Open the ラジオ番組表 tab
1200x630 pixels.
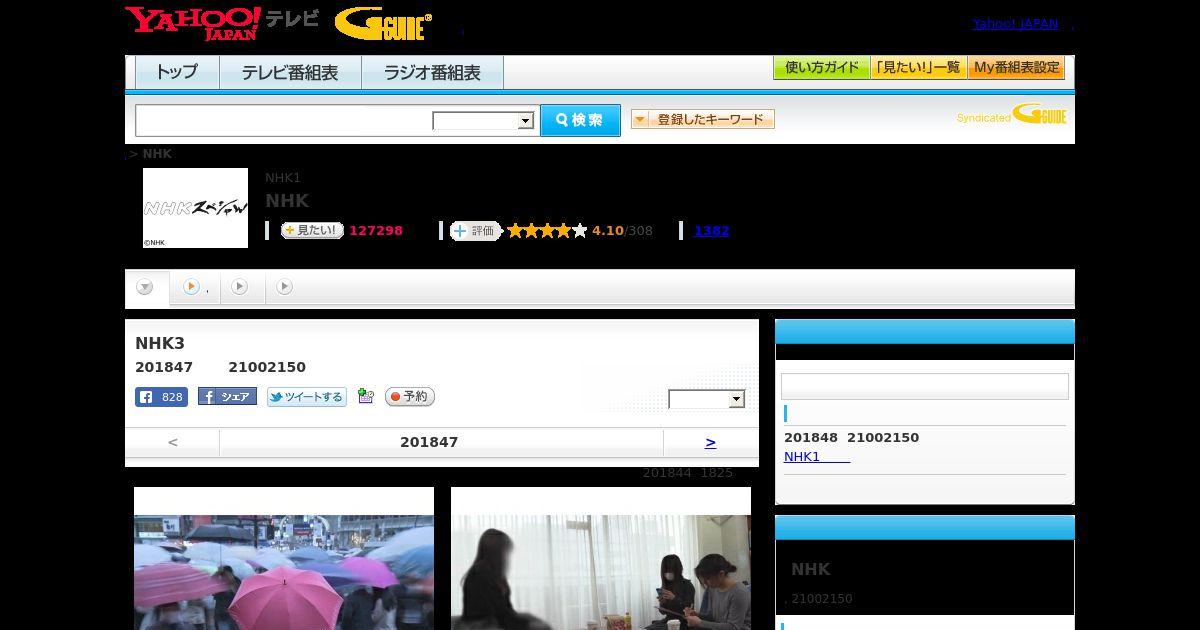(432, 73)
